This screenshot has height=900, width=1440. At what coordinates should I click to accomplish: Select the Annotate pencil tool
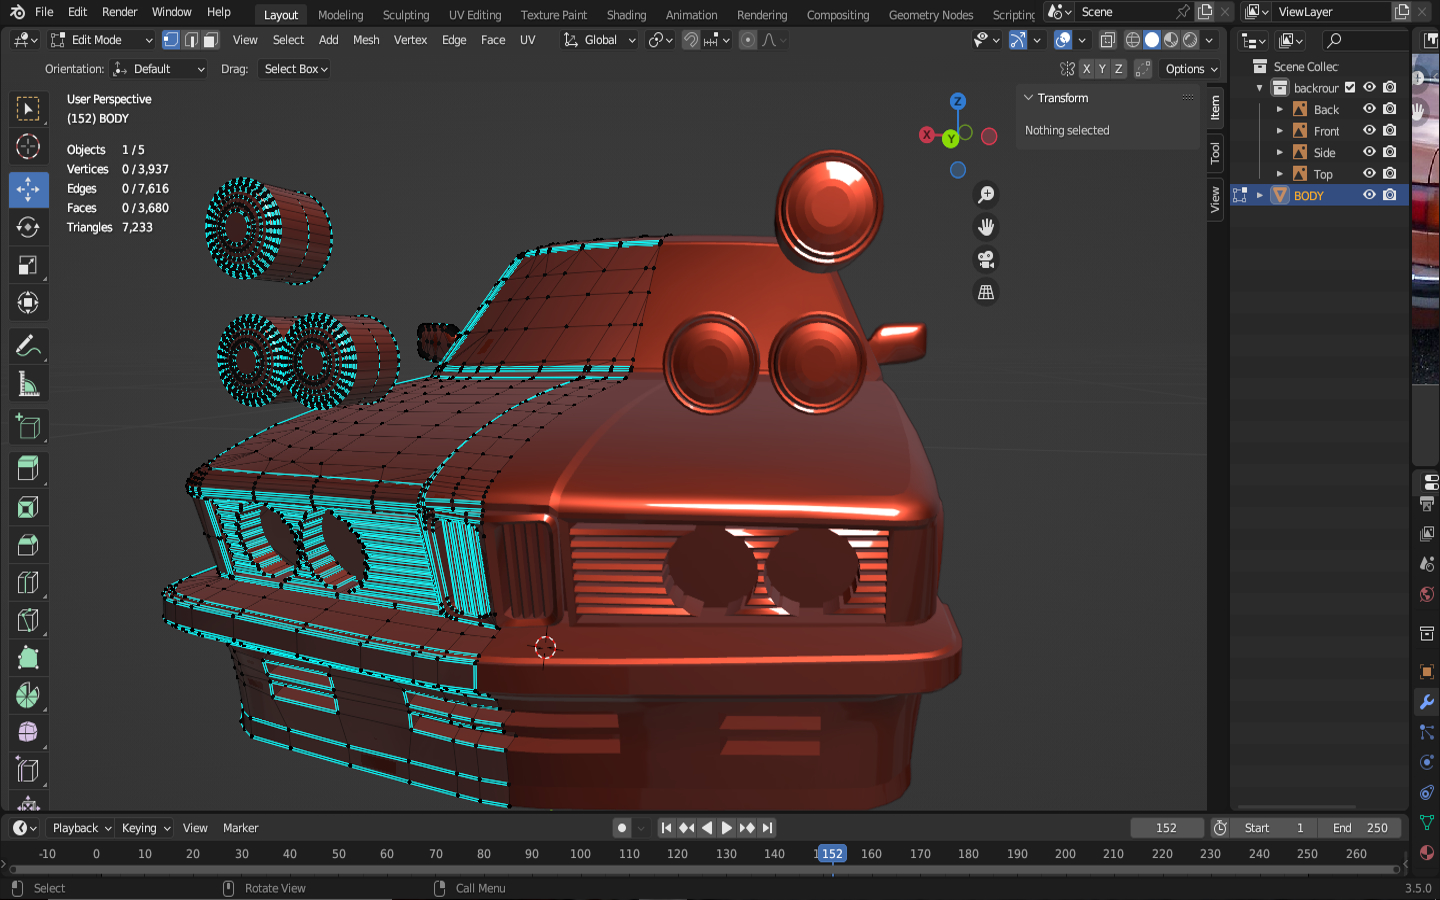tap(28, 347)
